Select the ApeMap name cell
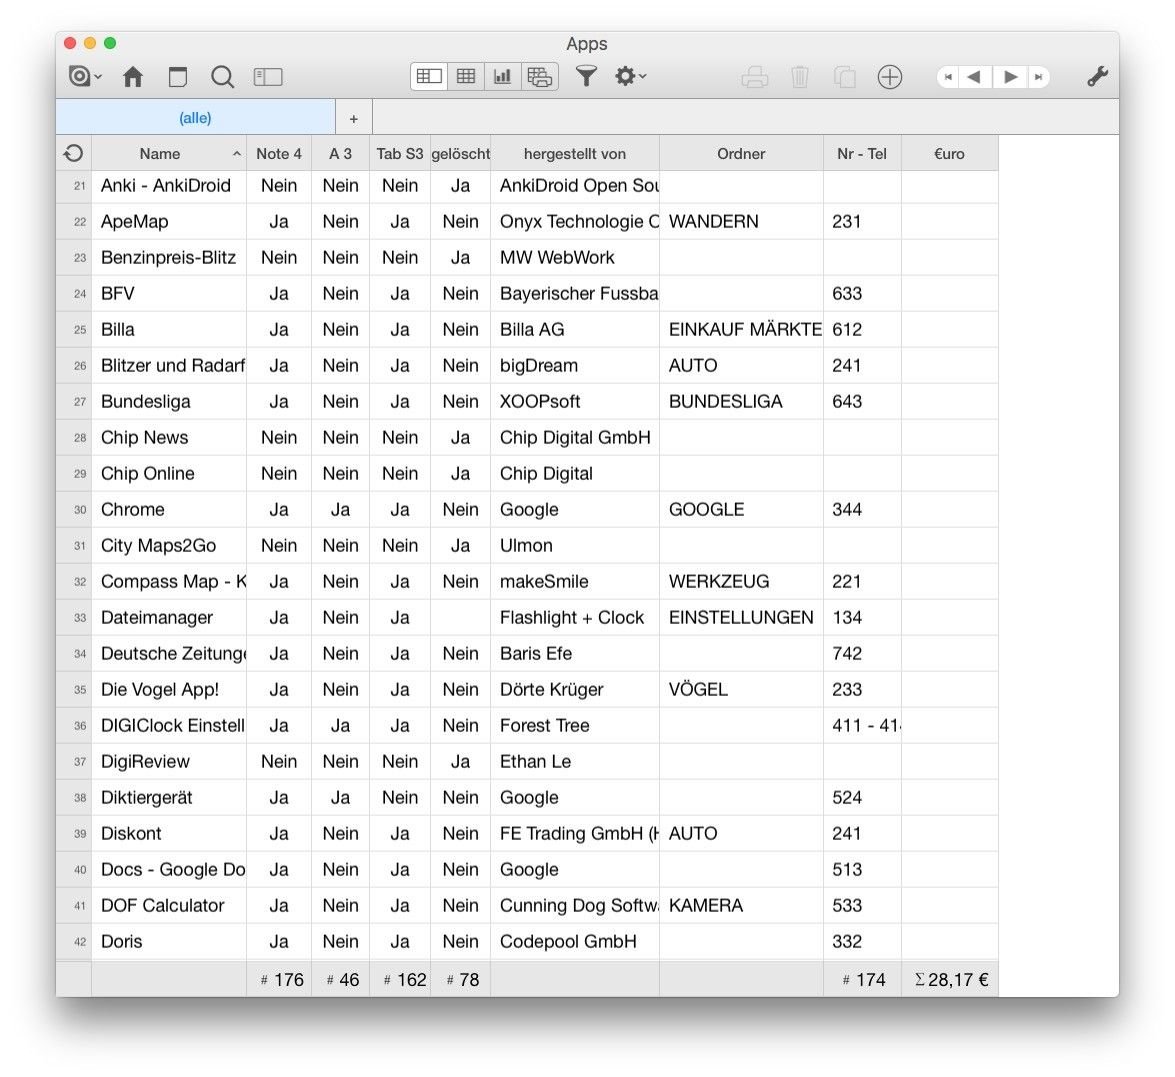Viewport: 1175px width, 1077px height. (169, 222)
